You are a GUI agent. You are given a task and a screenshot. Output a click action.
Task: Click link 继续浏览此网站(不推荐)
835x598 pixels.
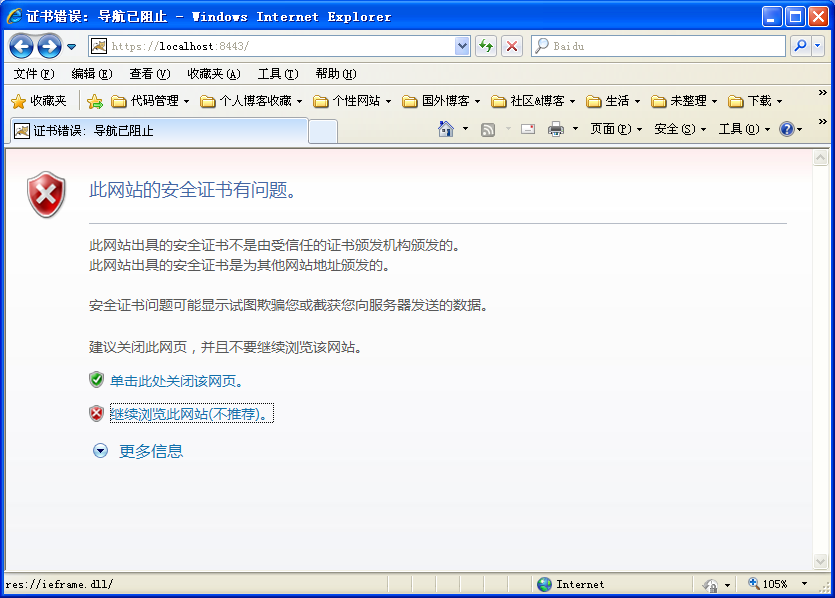pyautogui.click(x=192, y=414)
